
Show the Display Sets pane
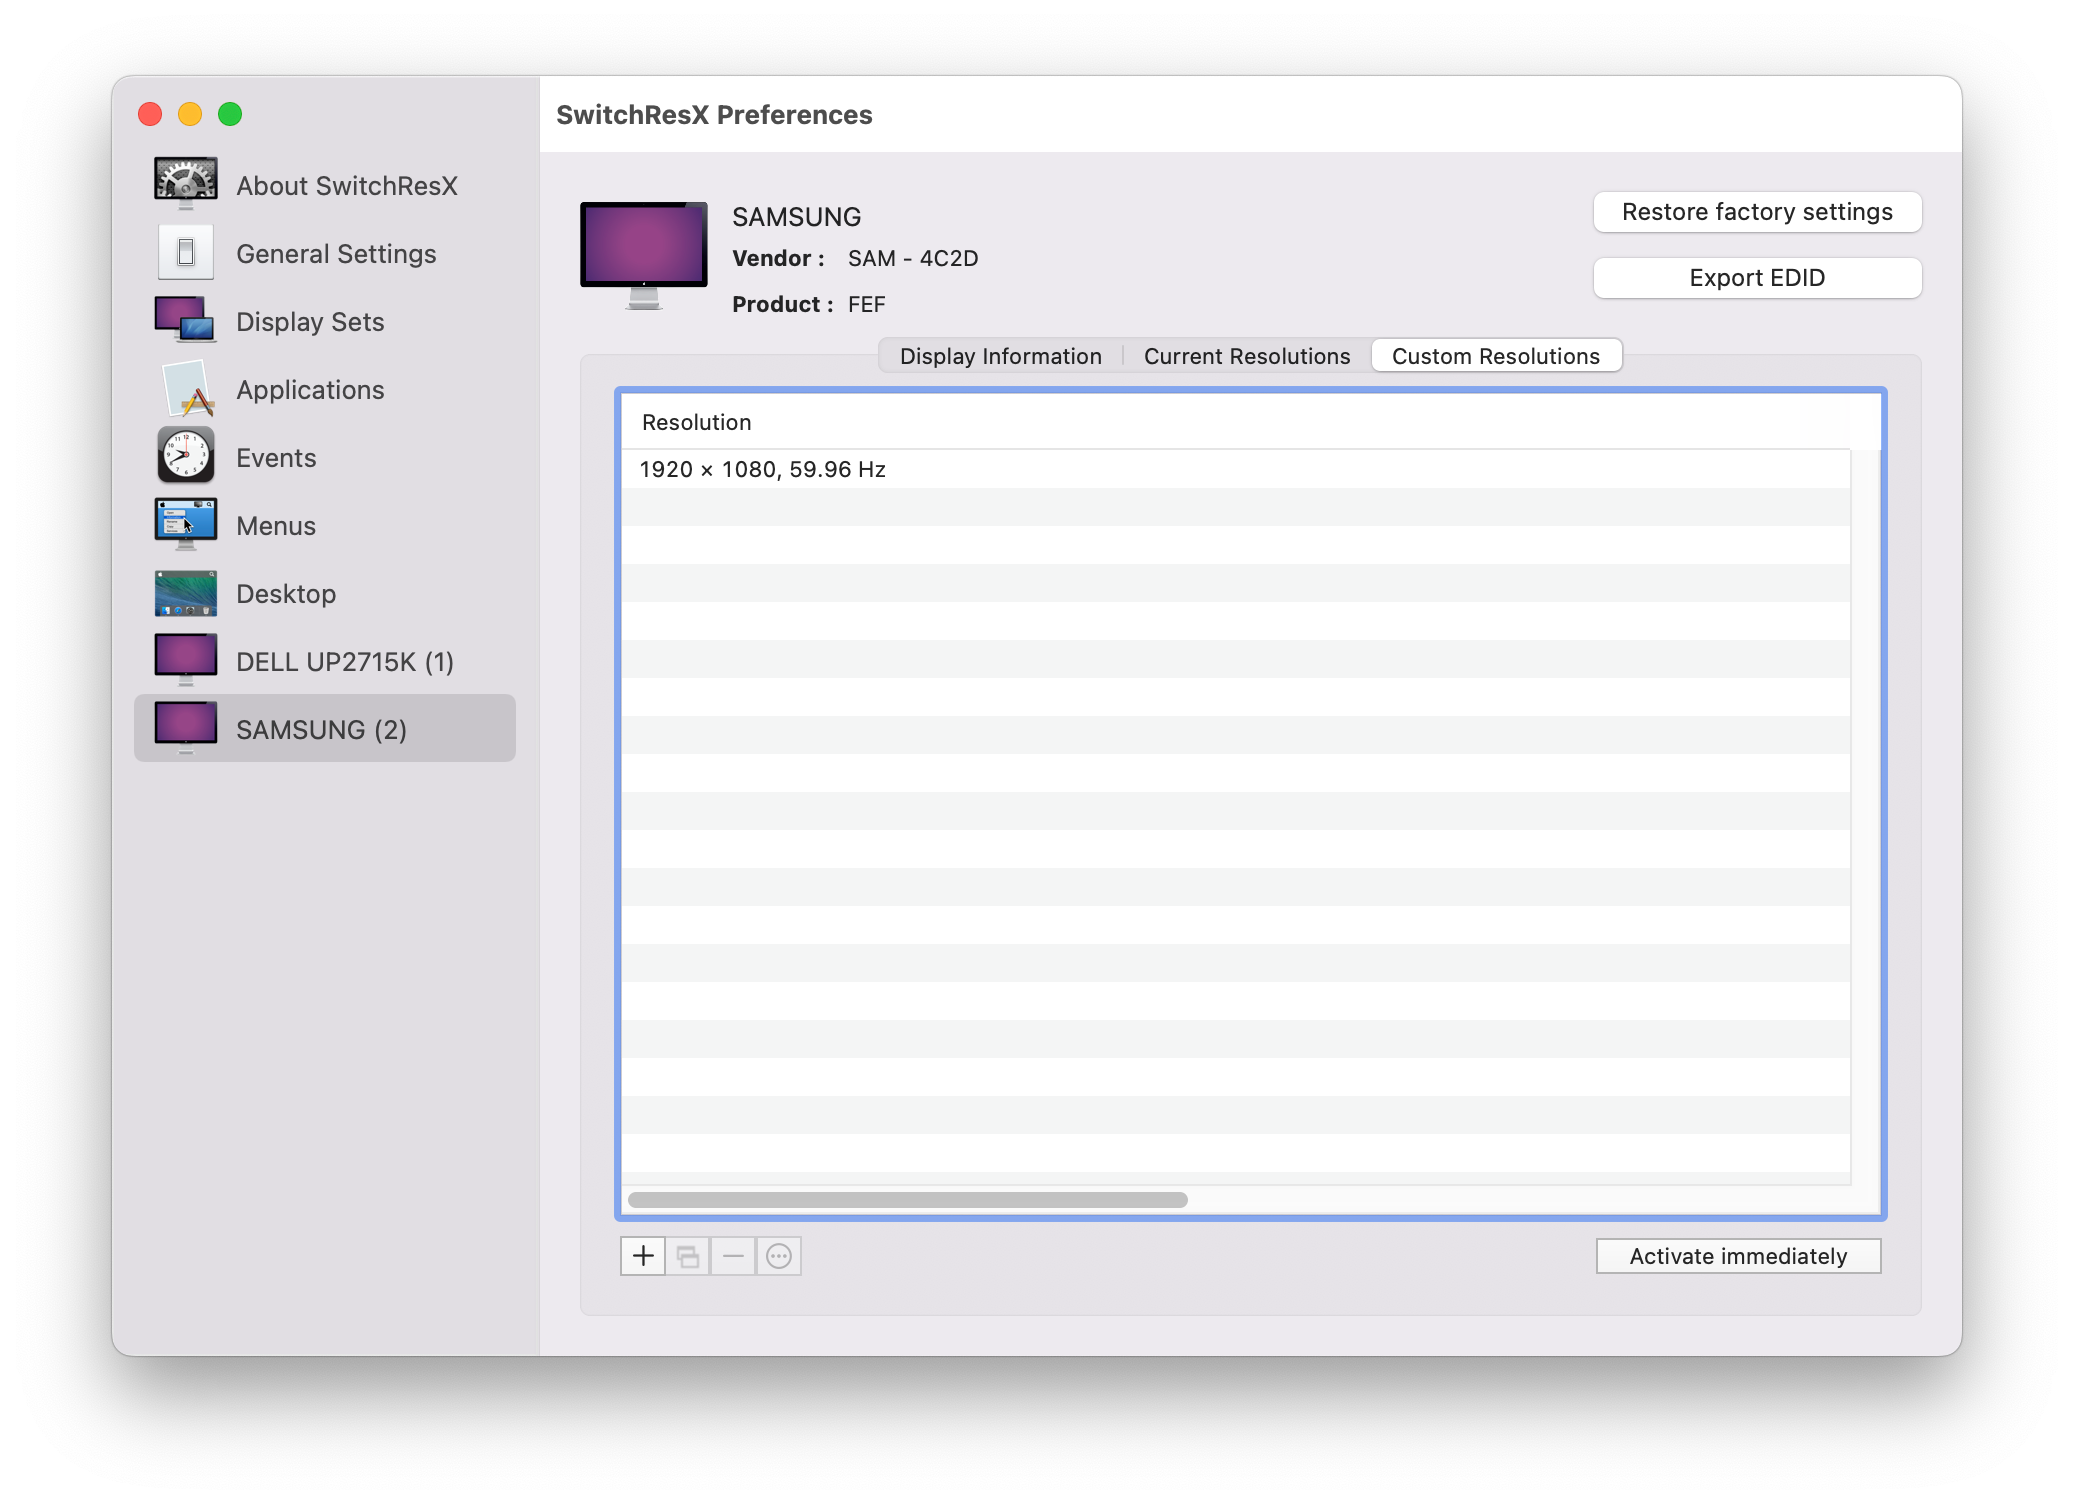pos(310,322)
